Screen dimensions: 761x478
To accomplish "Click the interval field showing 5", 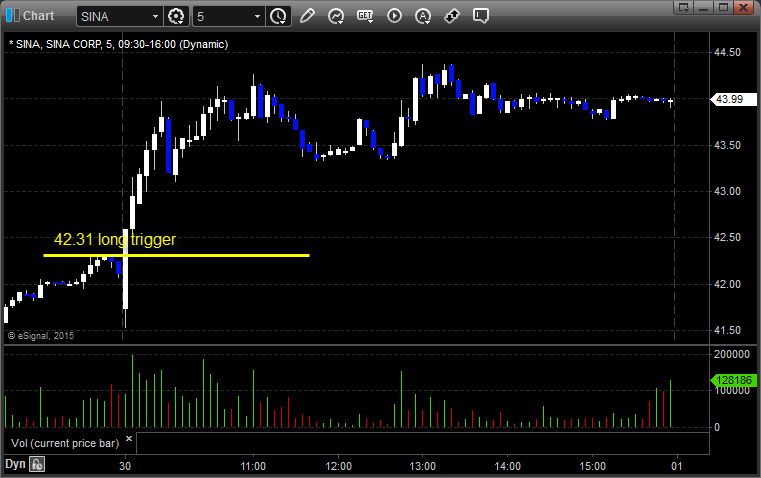I will point(223,16).
